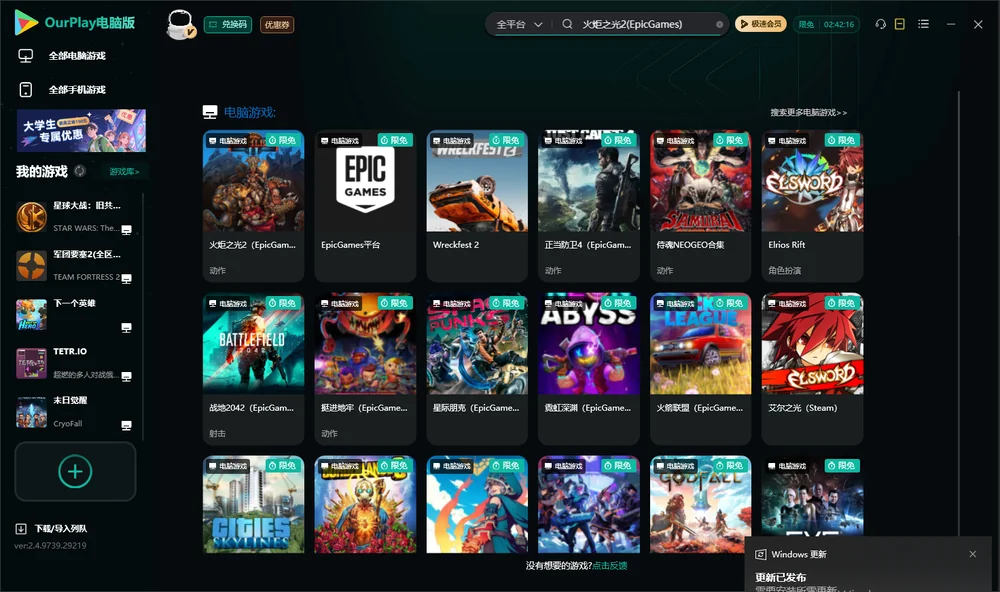This screenshot has height=592, width=1000.
Task: Open the user avatar profile
Action: tap(180, 24)
